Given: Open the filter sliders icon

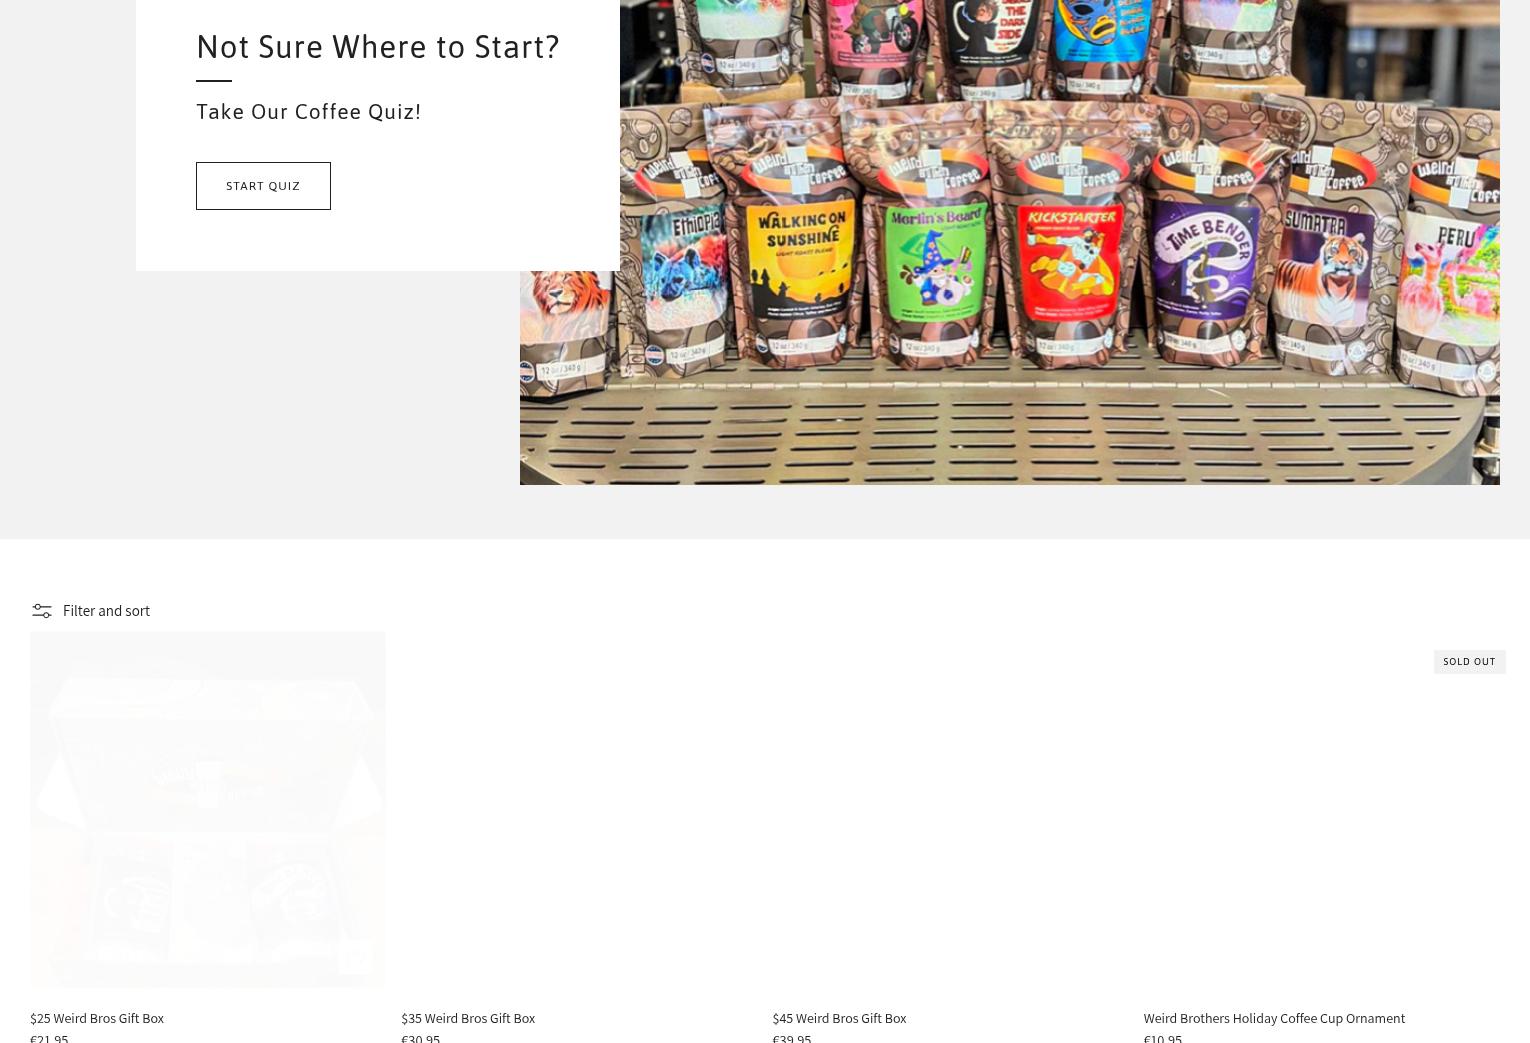Looking at the screenshot, I should [x=41, y=611].
